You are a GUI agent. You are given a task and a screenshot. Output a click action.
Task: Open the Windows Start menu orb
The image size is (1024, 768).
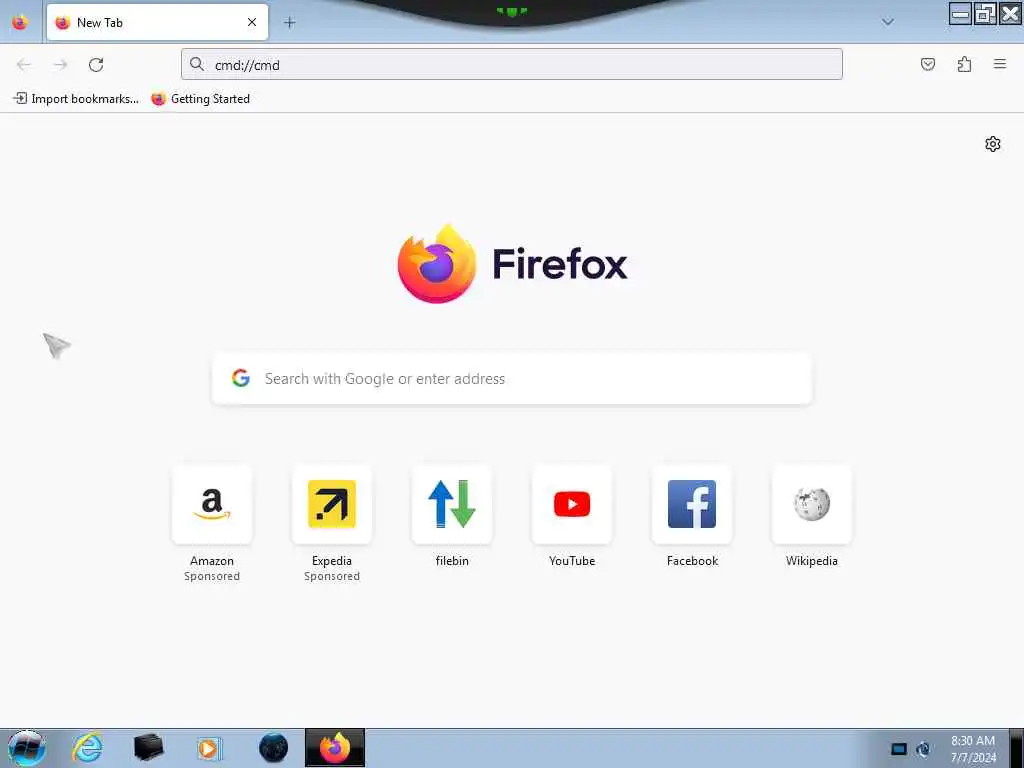coord(26,748)
